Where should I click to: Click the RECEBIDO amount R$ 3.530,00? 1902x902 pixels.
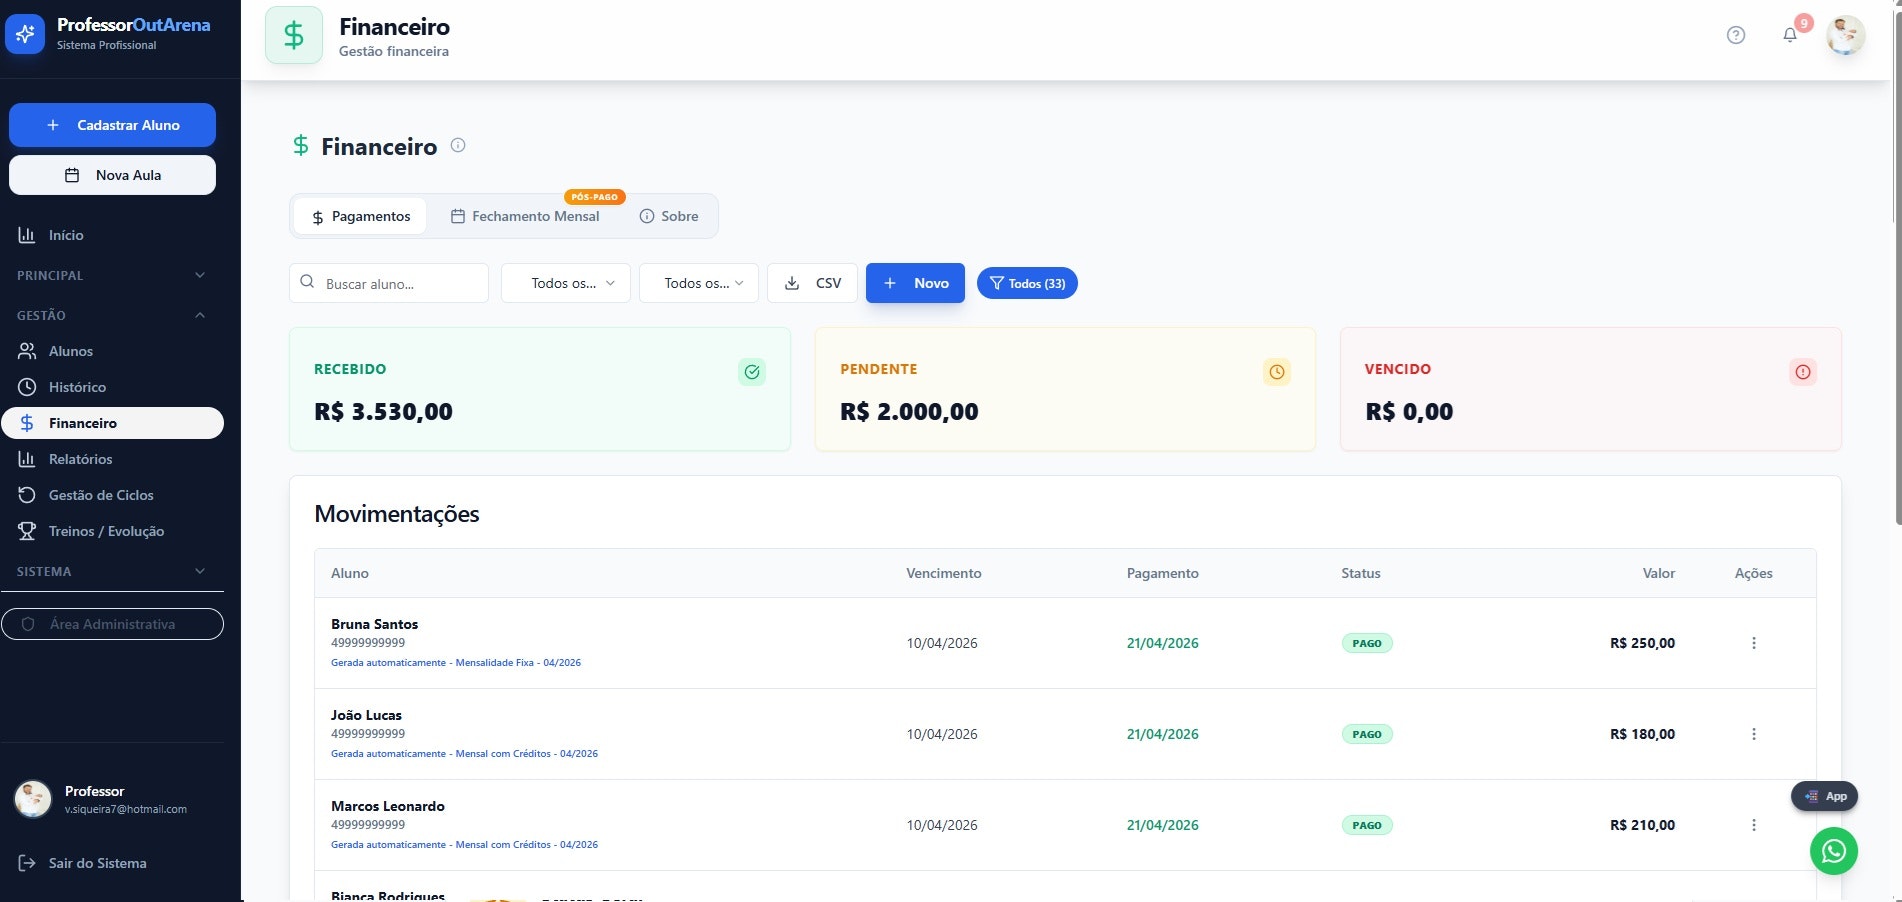(384, 411)
